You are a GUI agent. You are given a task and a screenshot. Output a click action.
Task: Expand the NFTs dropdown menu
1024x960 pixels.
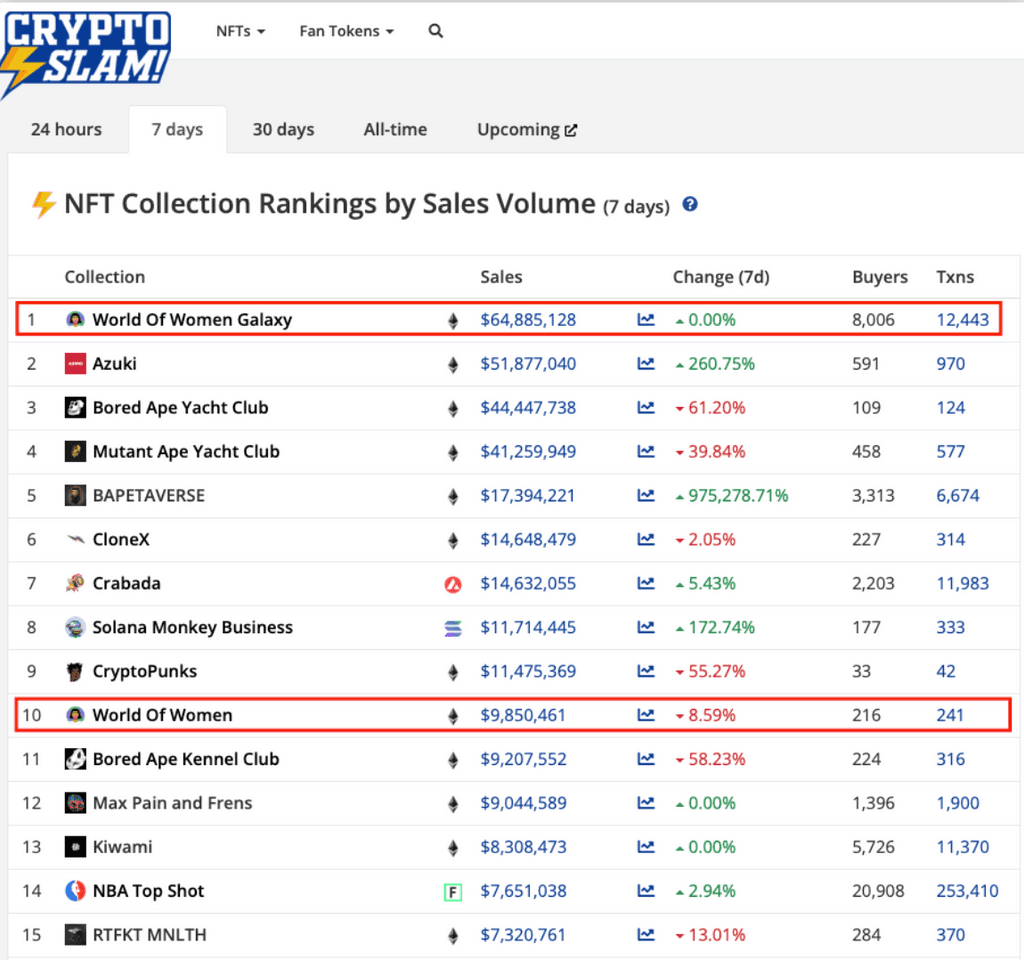point(240,31)
